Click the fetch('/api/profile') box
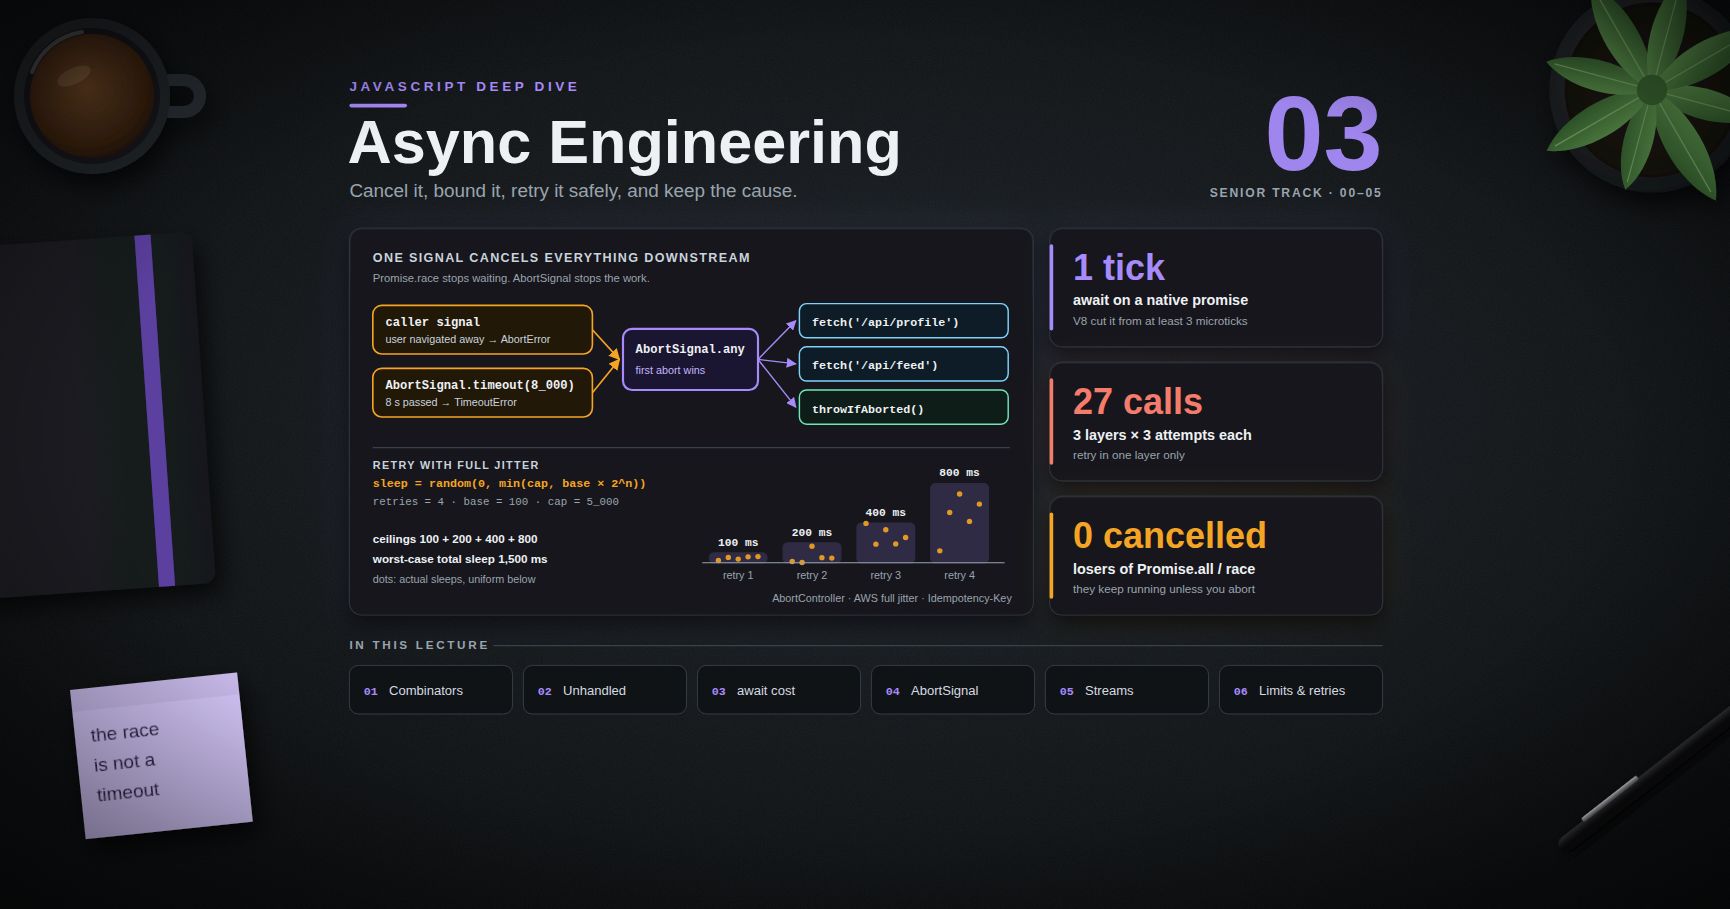The width and height of the screenshot is (1730, 909). (x=903, y=321)
